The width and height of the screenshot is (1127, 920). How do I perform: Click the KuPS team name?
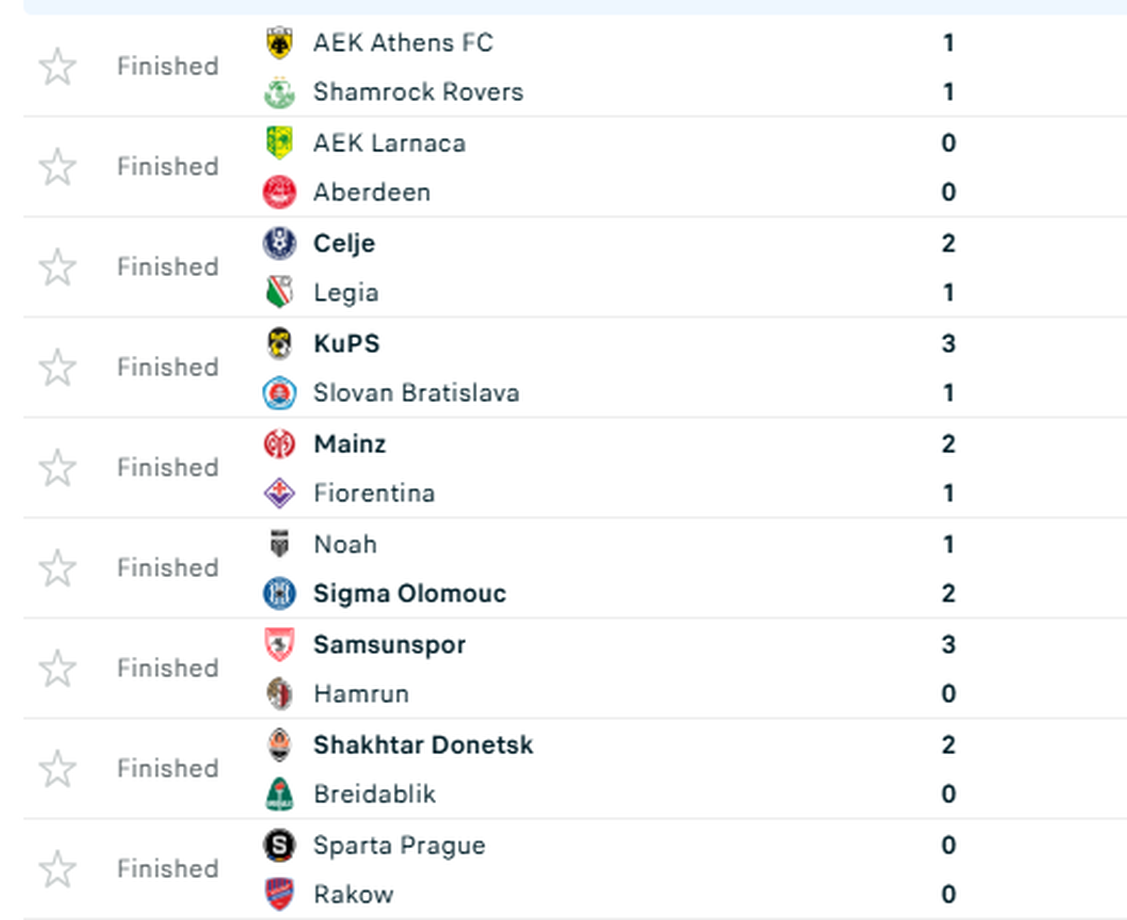tap(346, 344)
